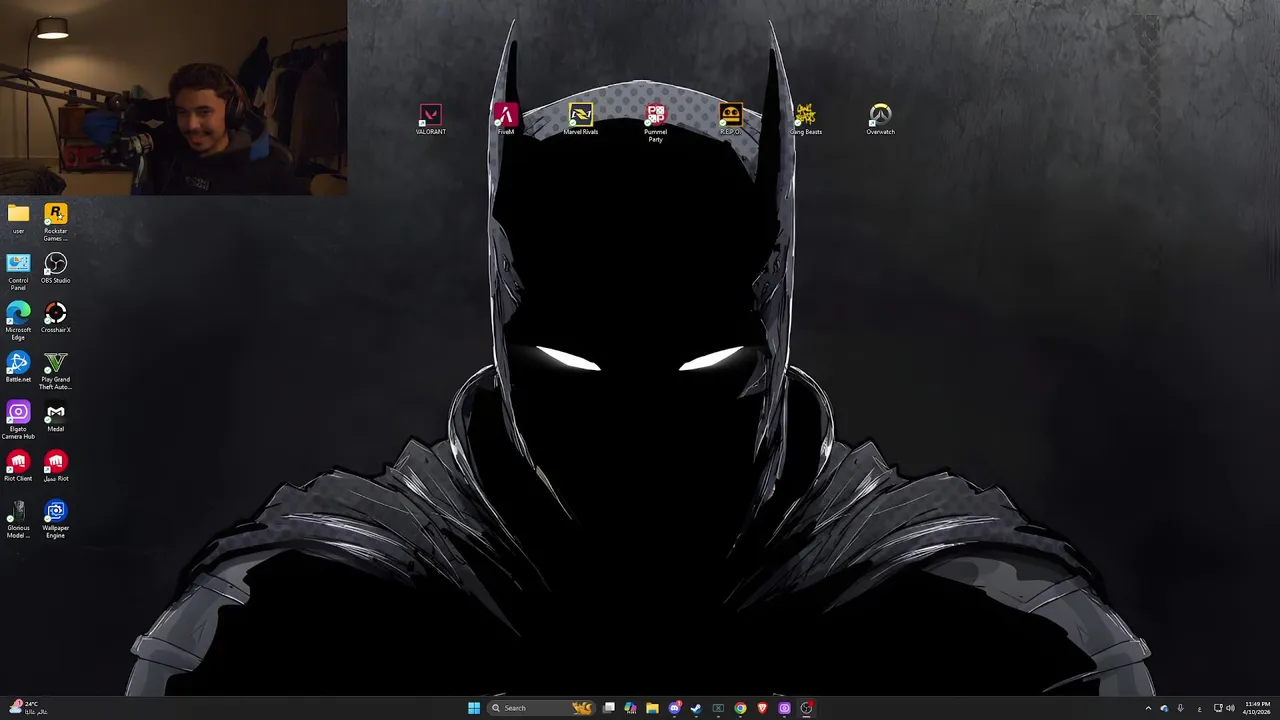Open the clock showing 11:49 PM
Screen dimensions: 1280x720
pyautogui.click(x=1257, y=708)
